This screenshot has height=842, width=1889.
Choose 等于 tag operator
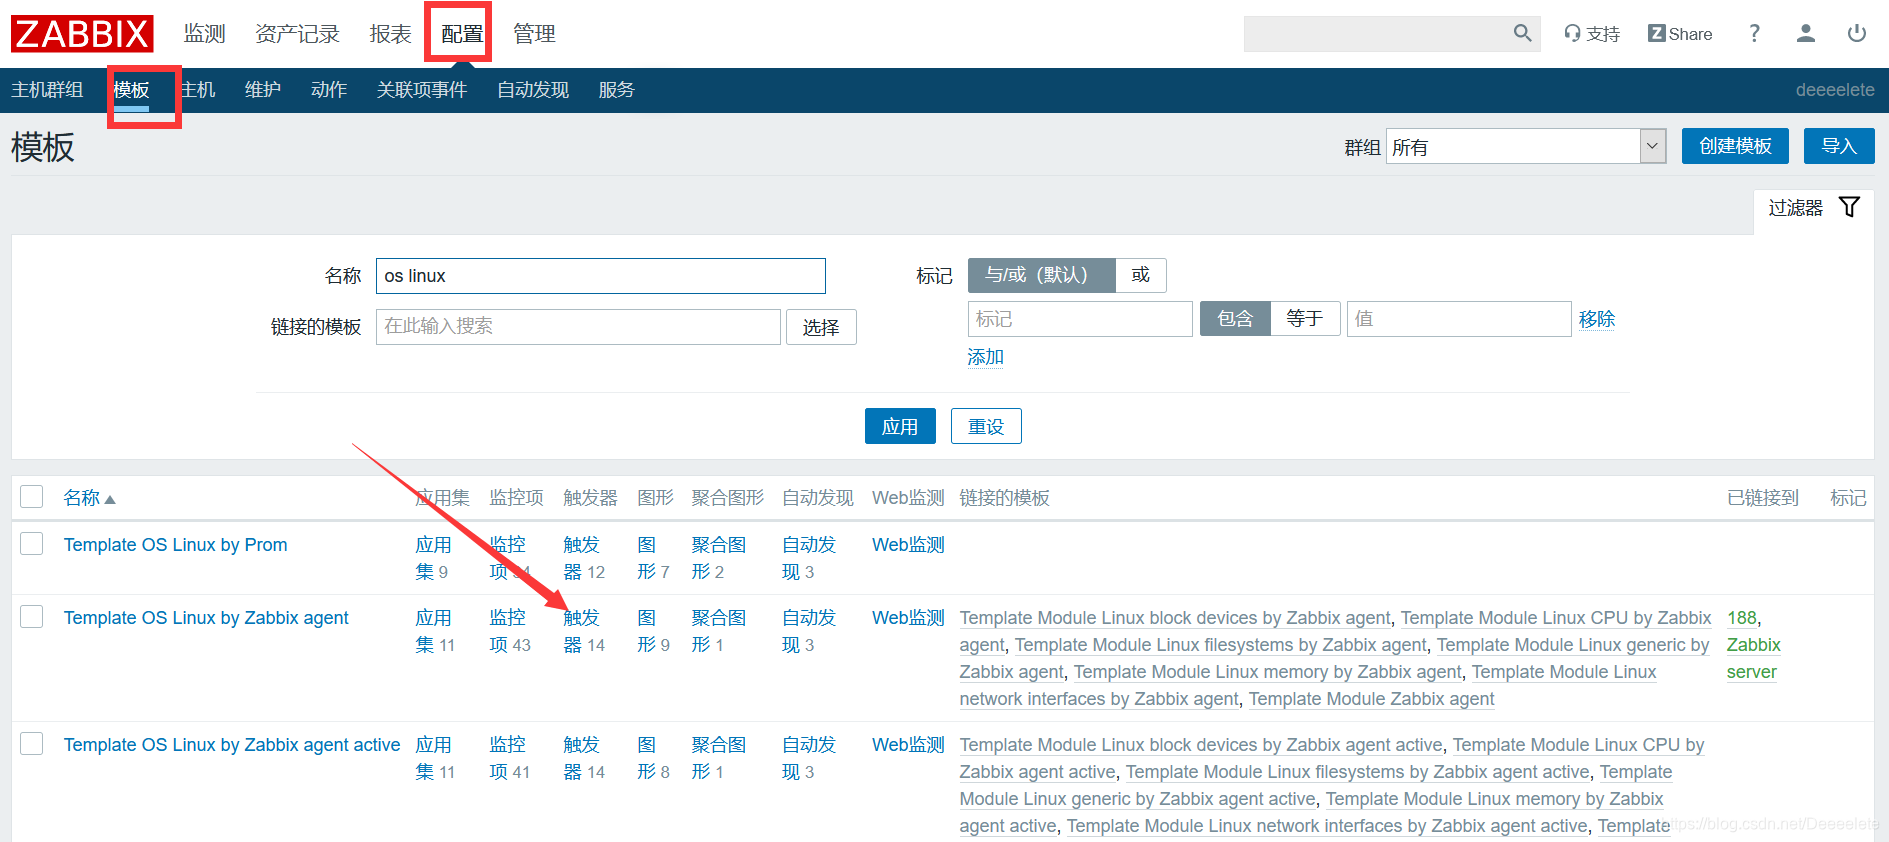(x=1305, y=319)
